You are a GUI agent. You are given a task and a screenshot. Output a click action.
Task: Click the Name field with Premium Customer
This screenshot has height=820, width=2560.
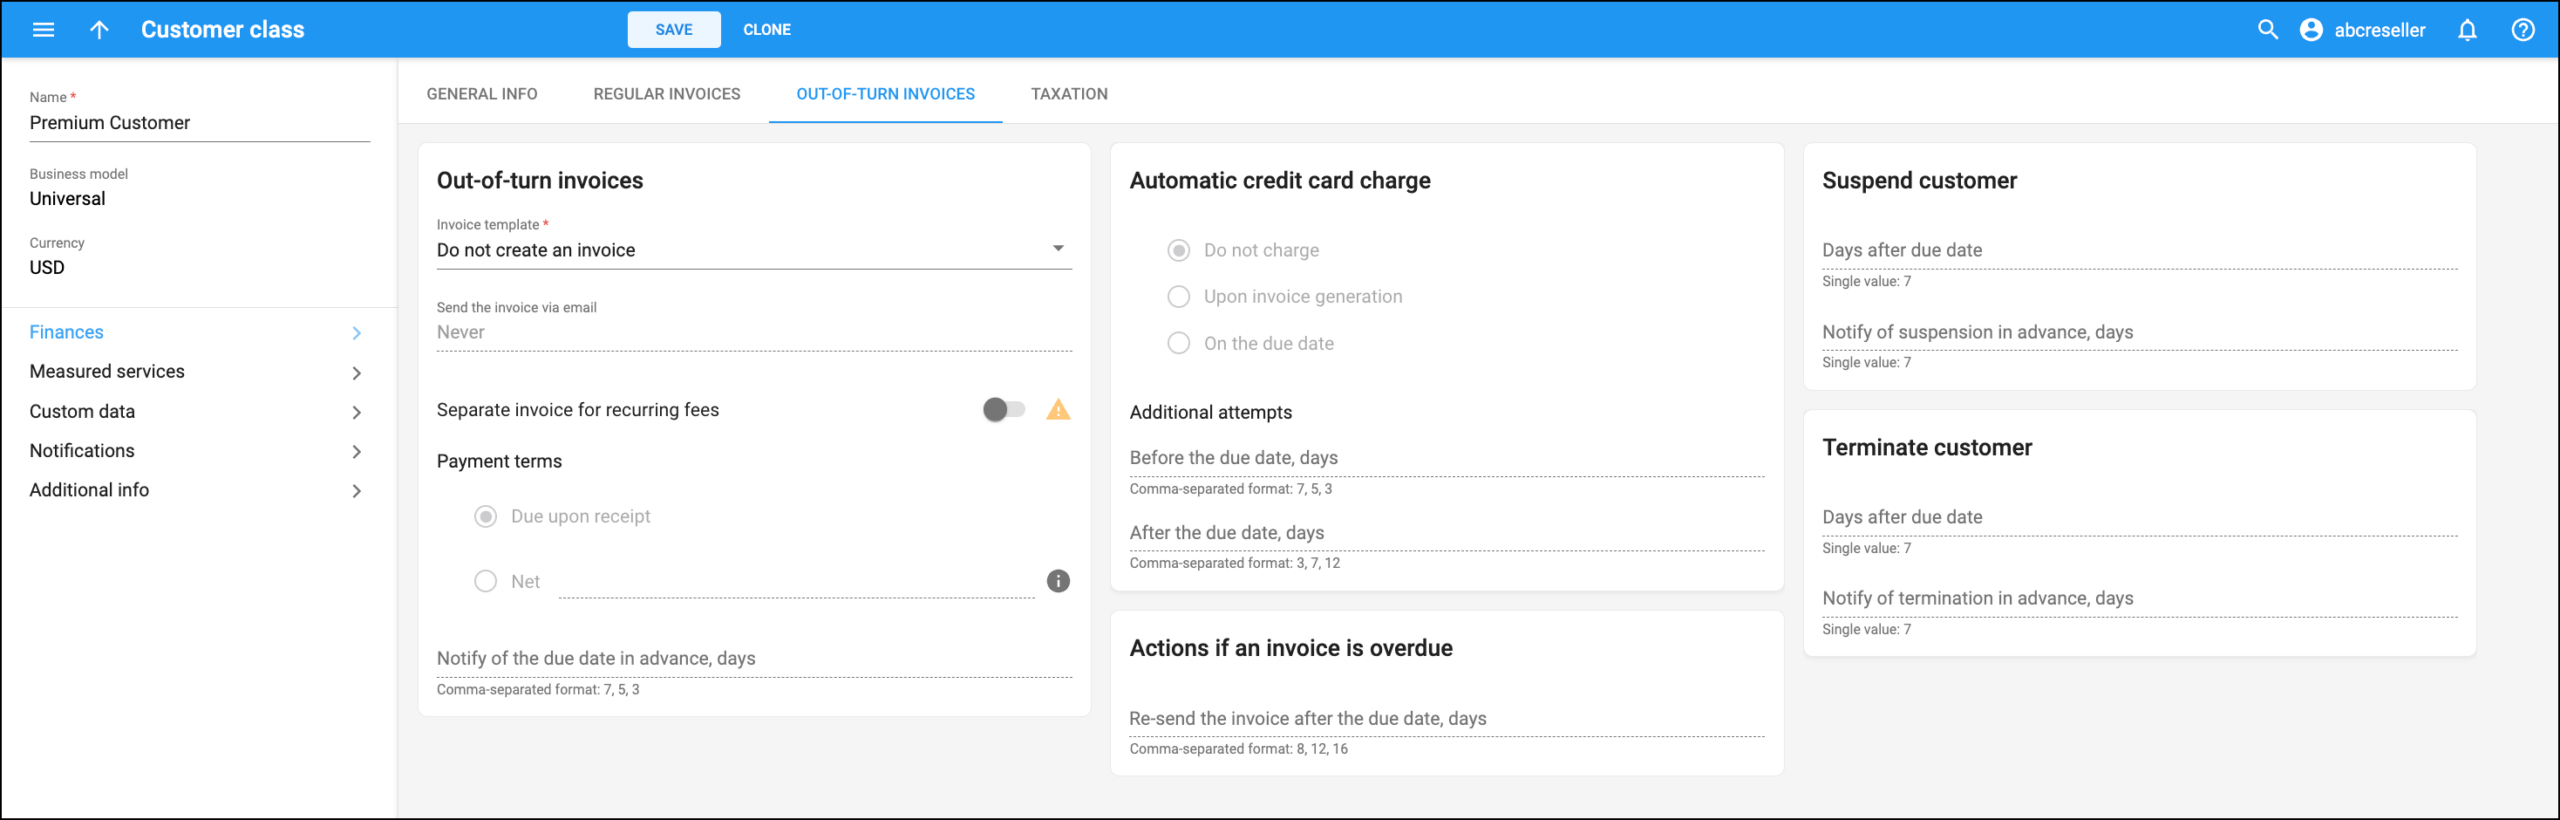pyautogui.click(x=200, y=123)
